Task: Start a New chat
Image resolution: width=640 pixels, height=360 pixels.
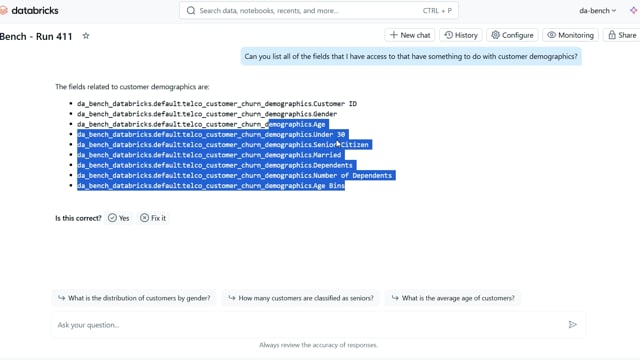Action: (410, 35)
